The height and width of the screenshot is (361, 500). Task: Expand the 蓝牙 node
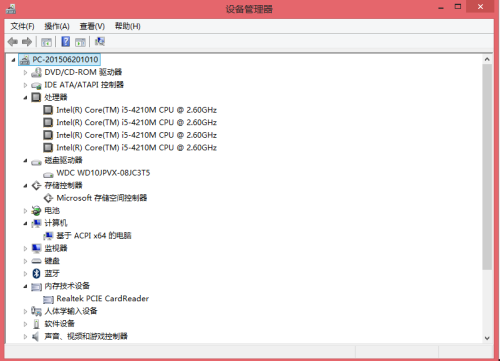click(25, 274)
